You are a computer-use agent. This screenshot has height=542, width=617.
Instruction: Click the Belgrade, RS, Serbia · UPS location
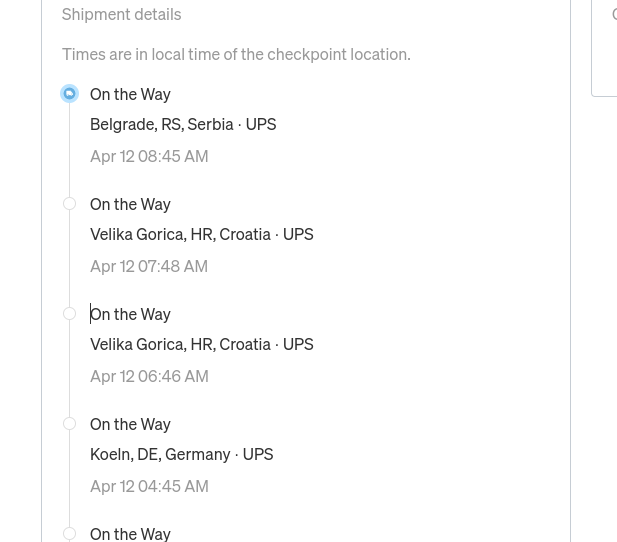pos(183,124)
